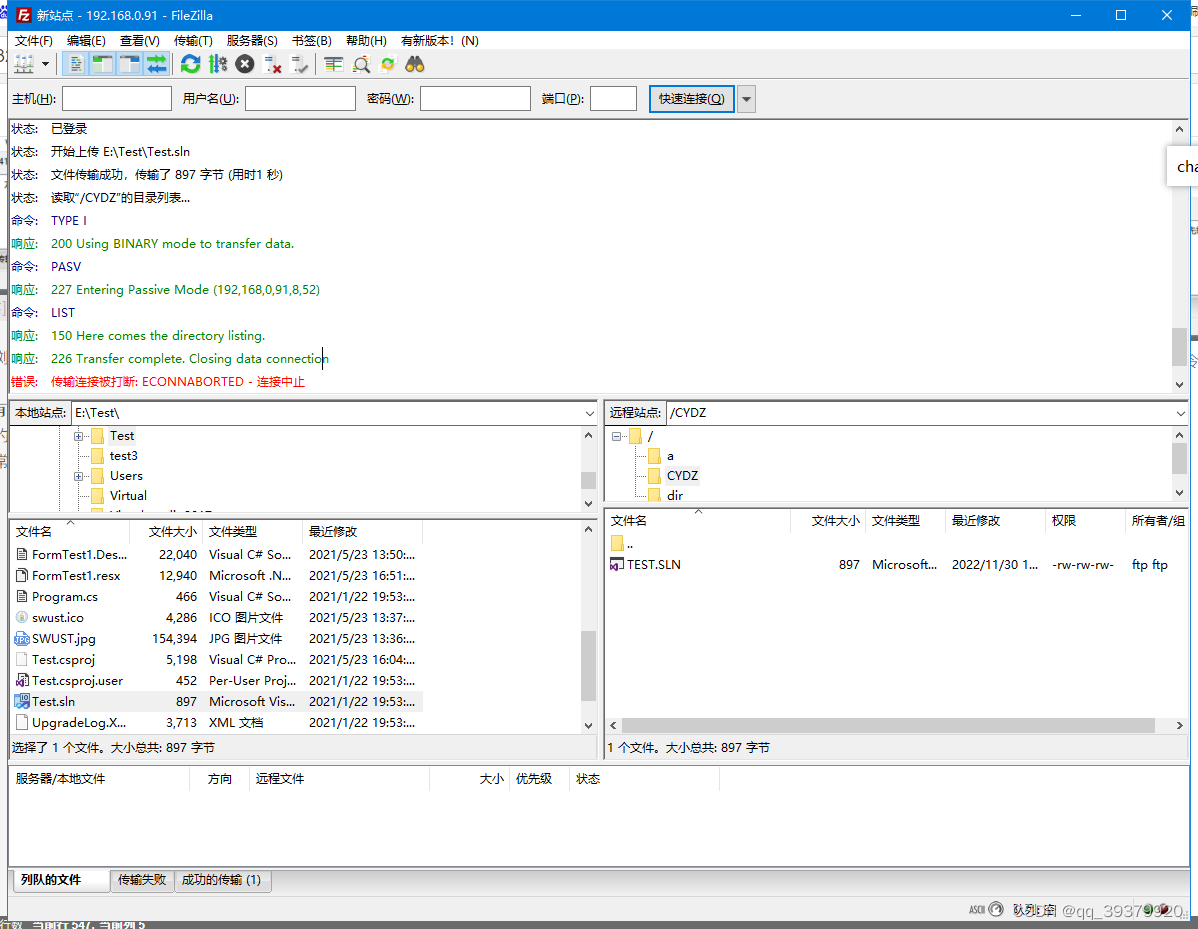This screenshot has height=929, width=1198.
Task: Open the quick connect history dropdown
Action: click(x=746, y=99)
